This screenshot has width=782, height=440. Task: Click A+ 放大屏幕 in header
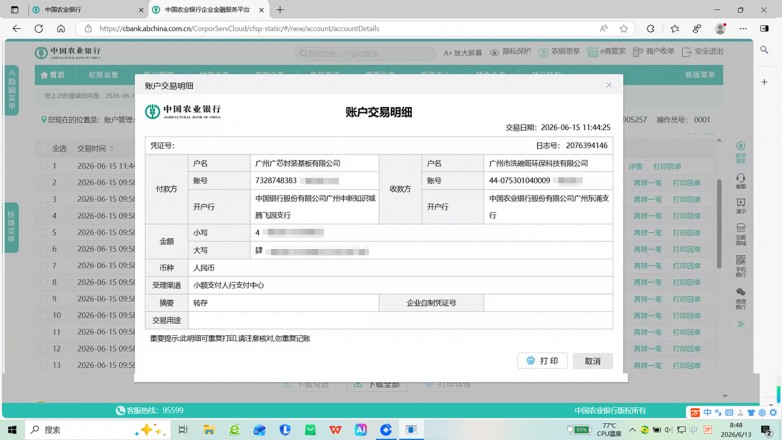pos(463,52)
